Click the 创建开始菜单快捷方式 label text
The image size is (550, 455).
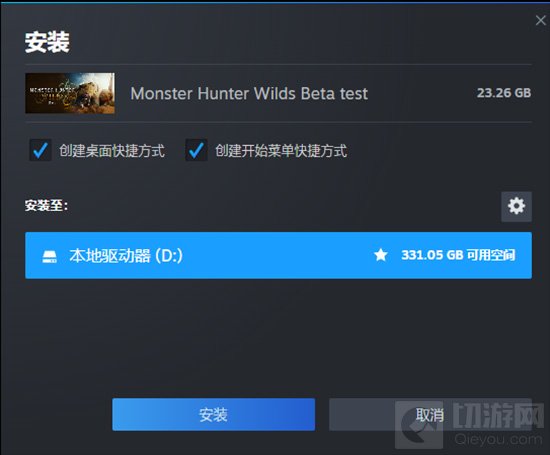click(x=281, y=151)
